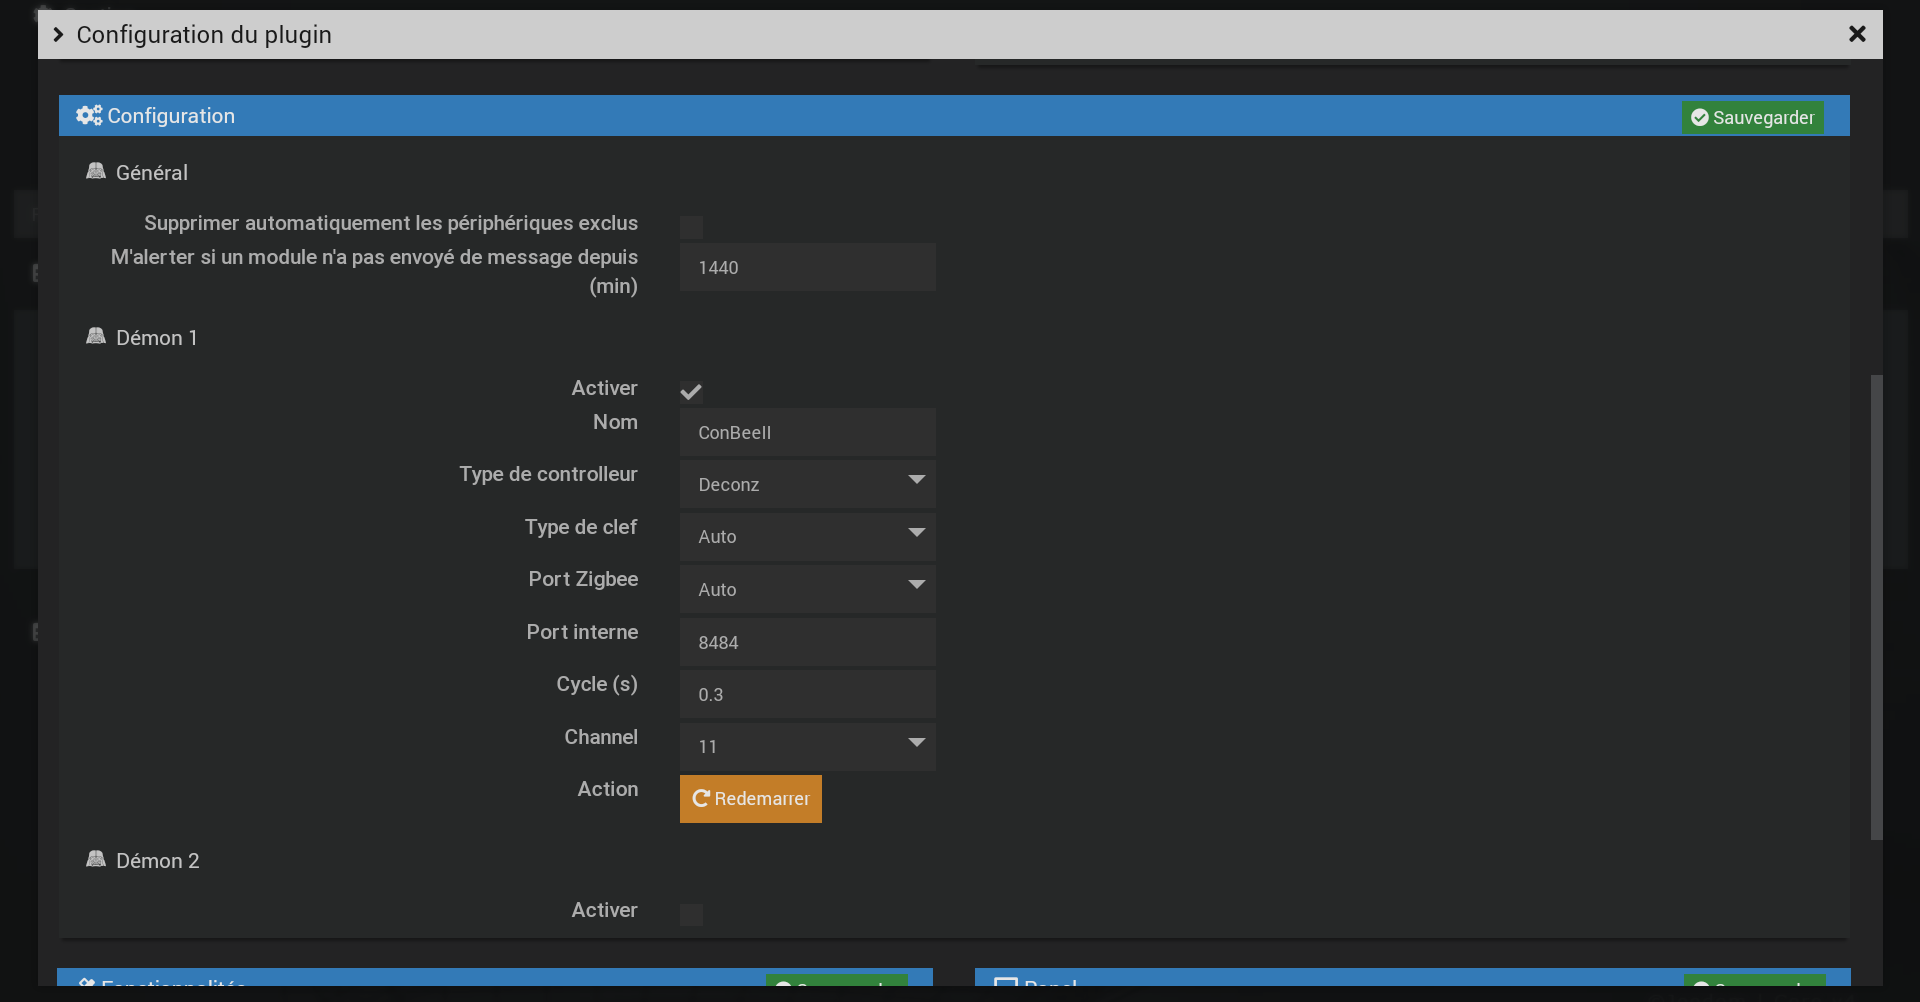Toggle automatic removal of excluded devices
This screenshot has height=1002, width=1920.
[691, 227]
